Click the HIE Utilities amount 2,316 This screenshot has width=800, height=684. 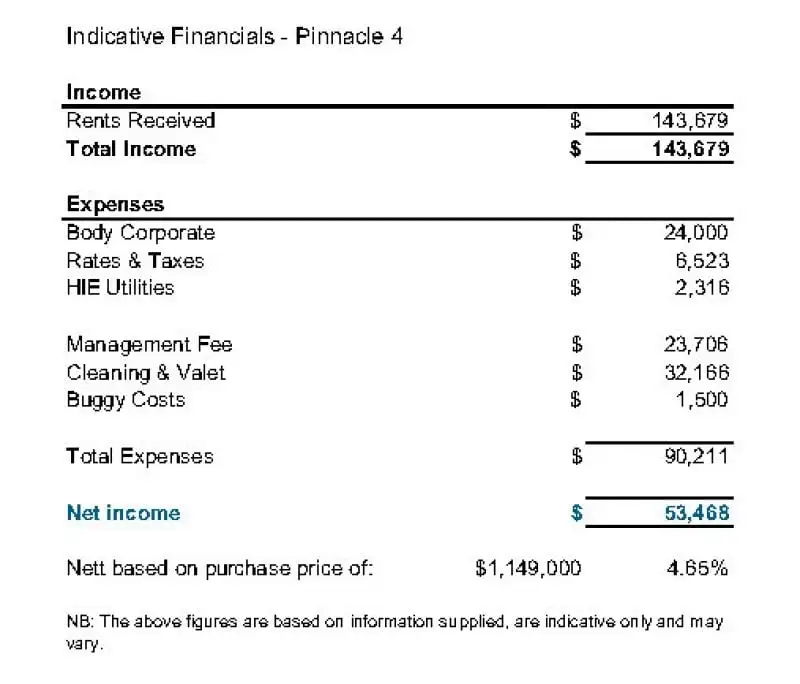702,288
